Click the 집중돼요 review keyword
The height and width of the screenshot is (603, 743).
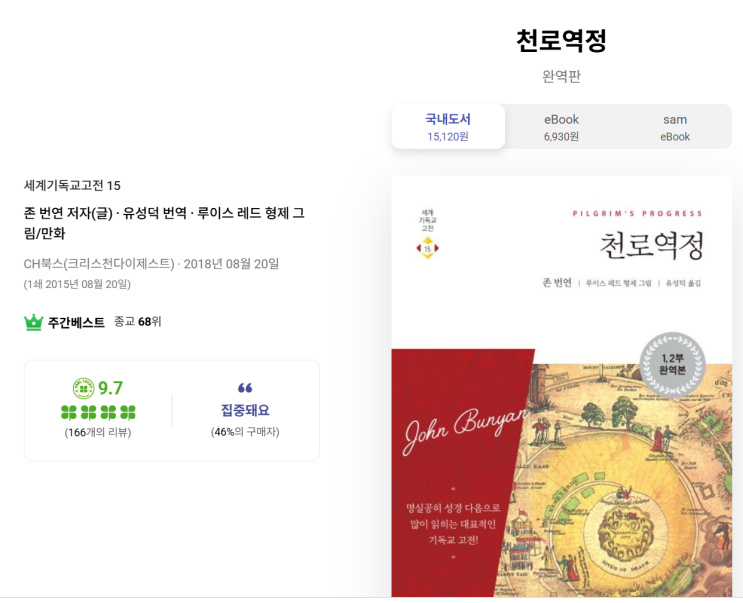(245, 410)
